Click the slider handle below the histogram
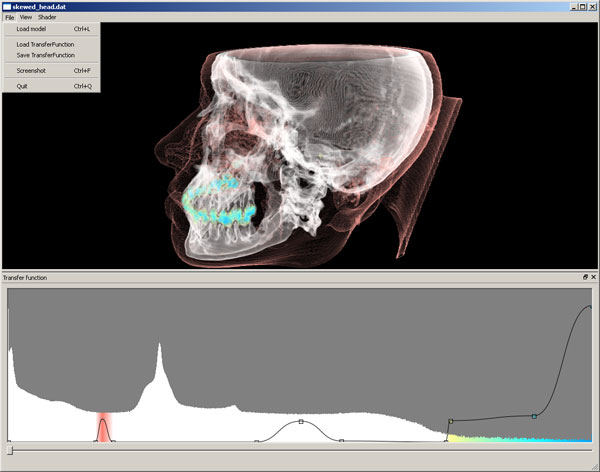The width and height of the screenshot is (600, 472). (10, 451)
